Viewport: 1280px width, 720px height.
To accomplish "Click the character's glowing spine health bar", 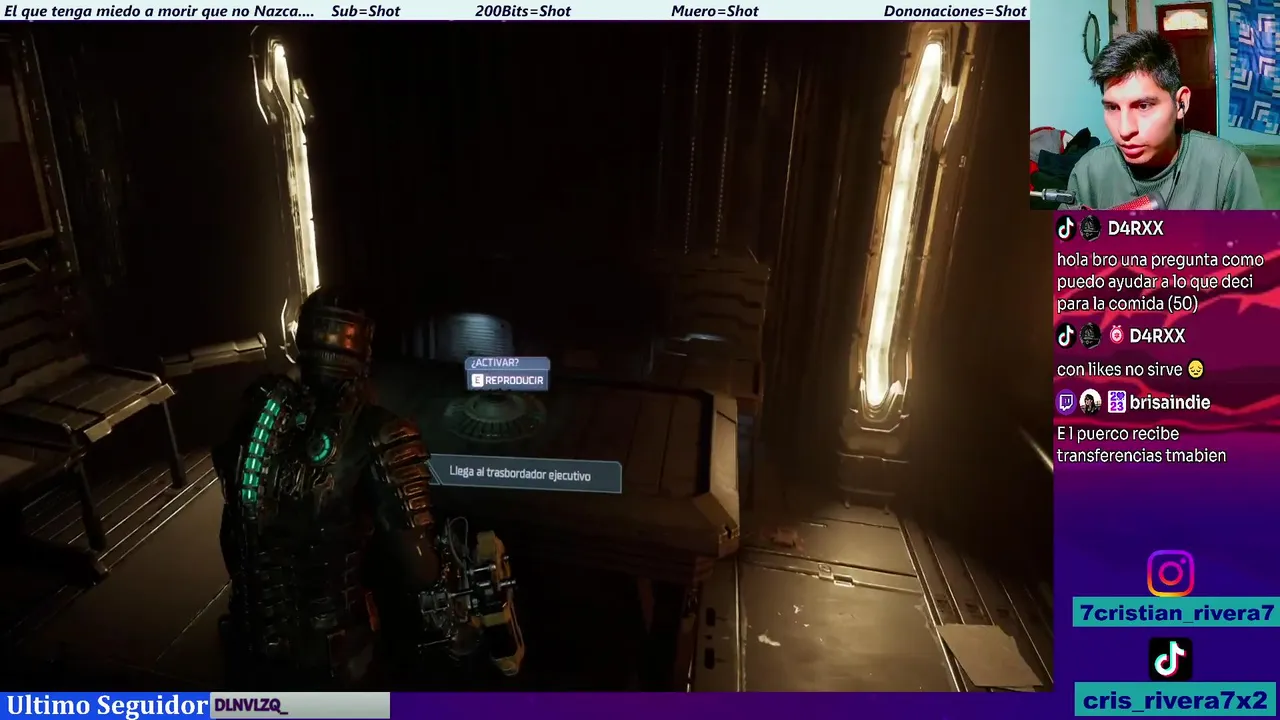I will 261,448.
